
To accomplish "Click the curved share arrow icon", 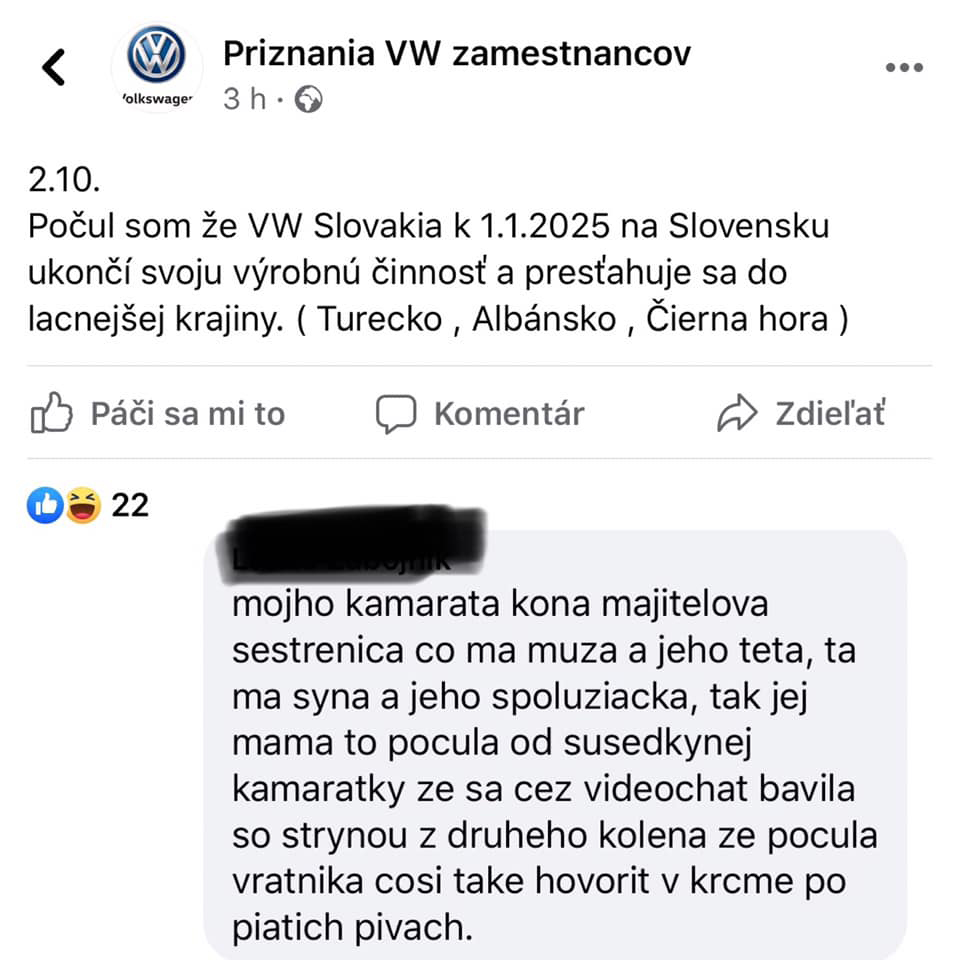I will [x=737, y=413].
